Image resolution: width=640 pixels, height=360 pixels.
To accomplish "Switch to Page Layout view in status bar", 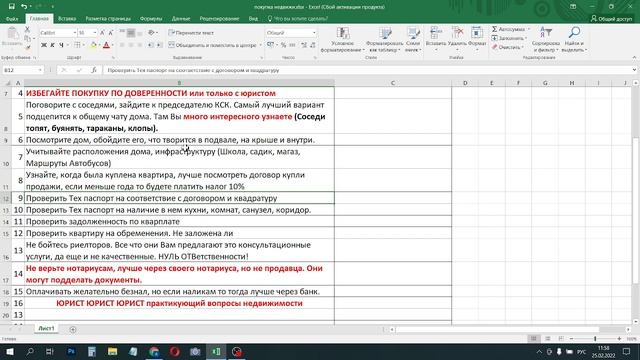I will coord(547,339).
